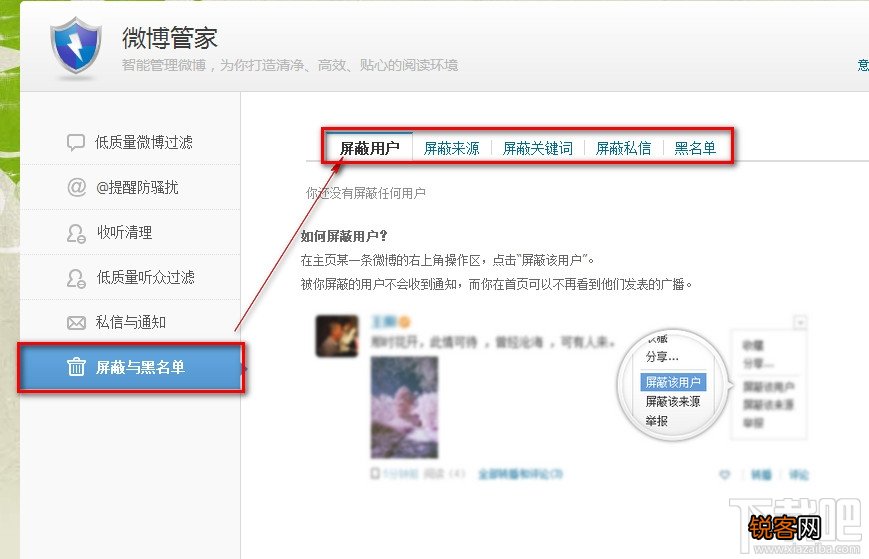Open 私信与通知 settings
Image resolution: width=869 pixels, height=559 pixels.
(x=130, y=322)
